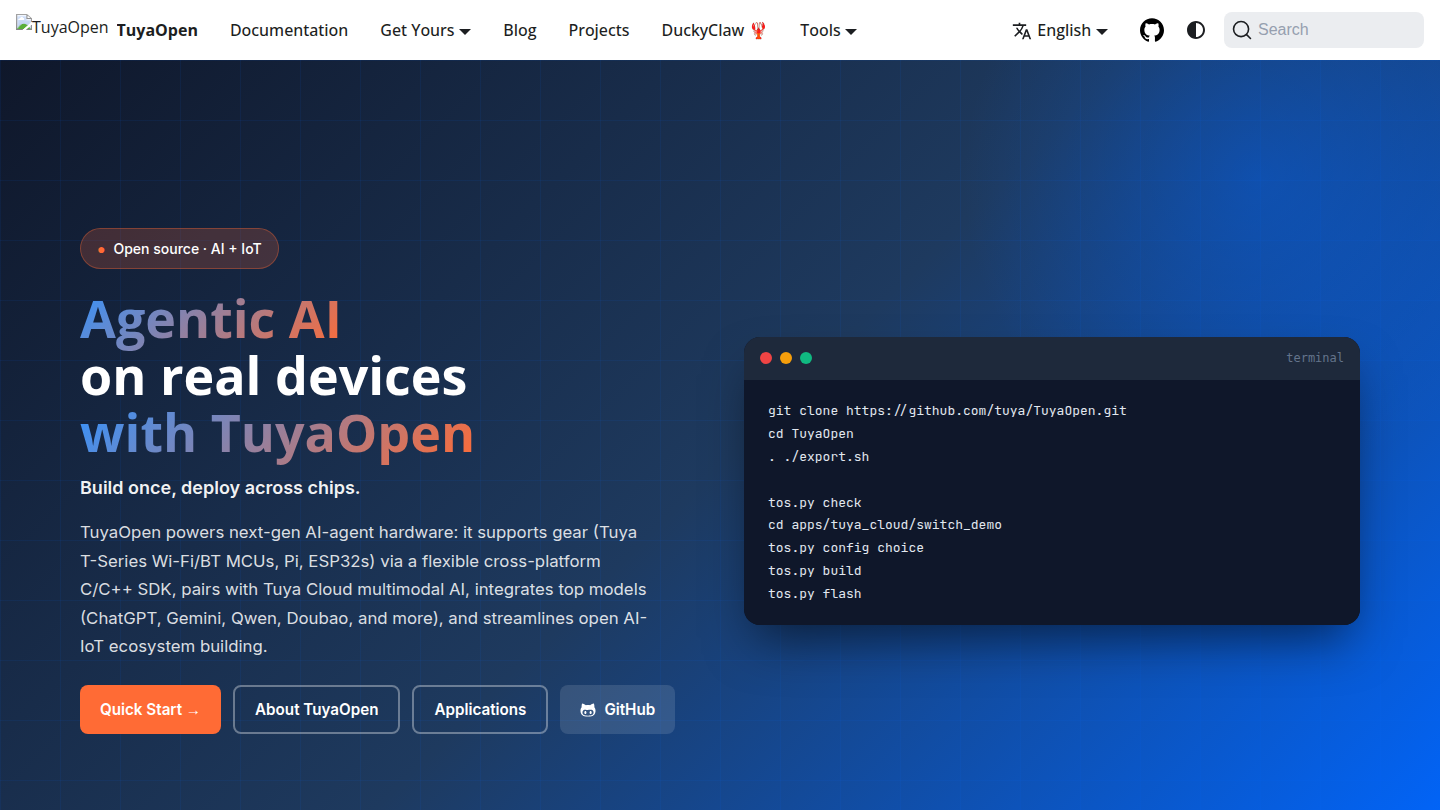Screen dimensions: 1440x810
Task: Click "Build once, deploy across chips." tagline
Action: 220,488
